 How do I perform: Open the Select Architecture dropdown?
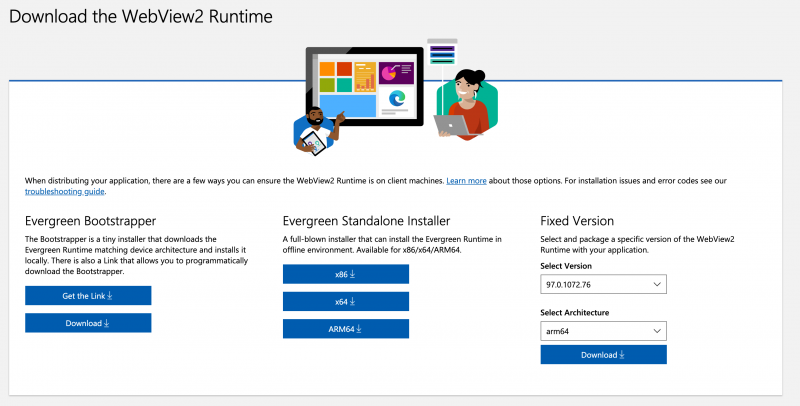(604, 331)
